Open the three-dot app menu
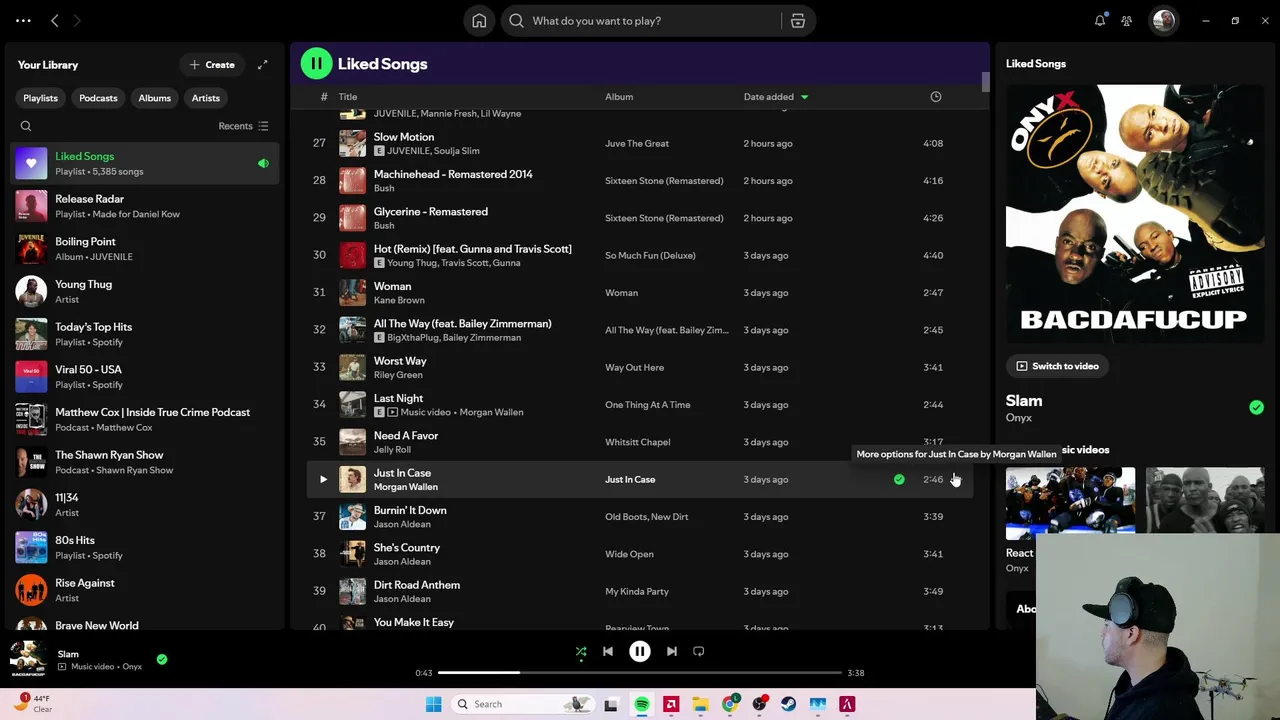This screenshot has width=1280, height=720. tap(23, 21)
